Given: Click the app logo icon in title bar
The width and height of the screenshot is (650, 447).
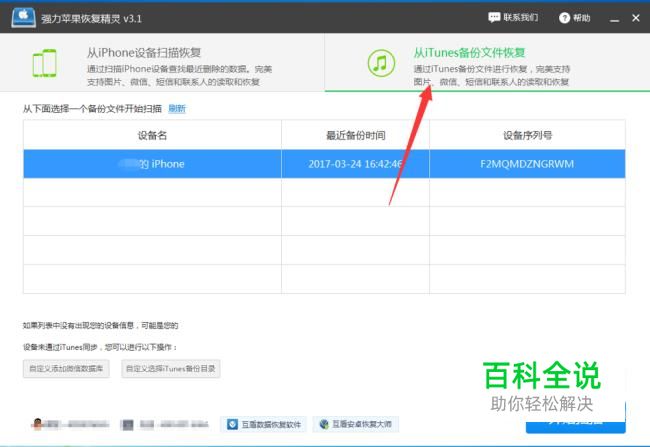Looking at the screenshot, I should pos(24,18).
